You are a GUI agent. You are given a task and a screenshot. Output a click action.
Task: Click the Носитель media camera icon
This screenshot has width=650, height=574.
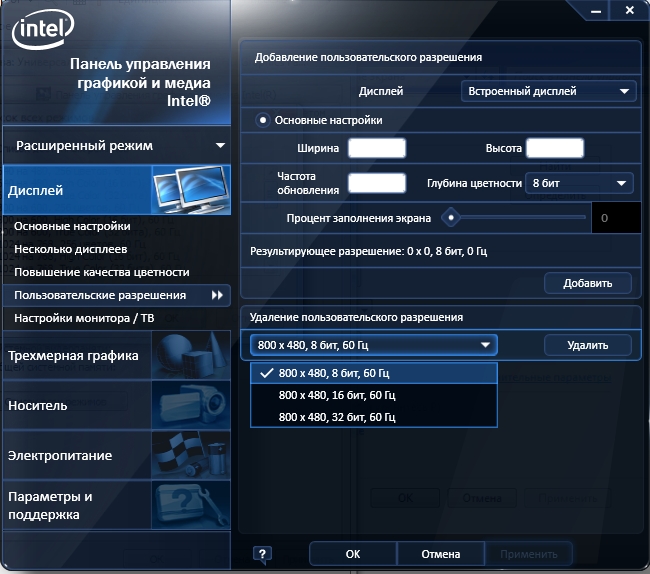tap(189, 405)
